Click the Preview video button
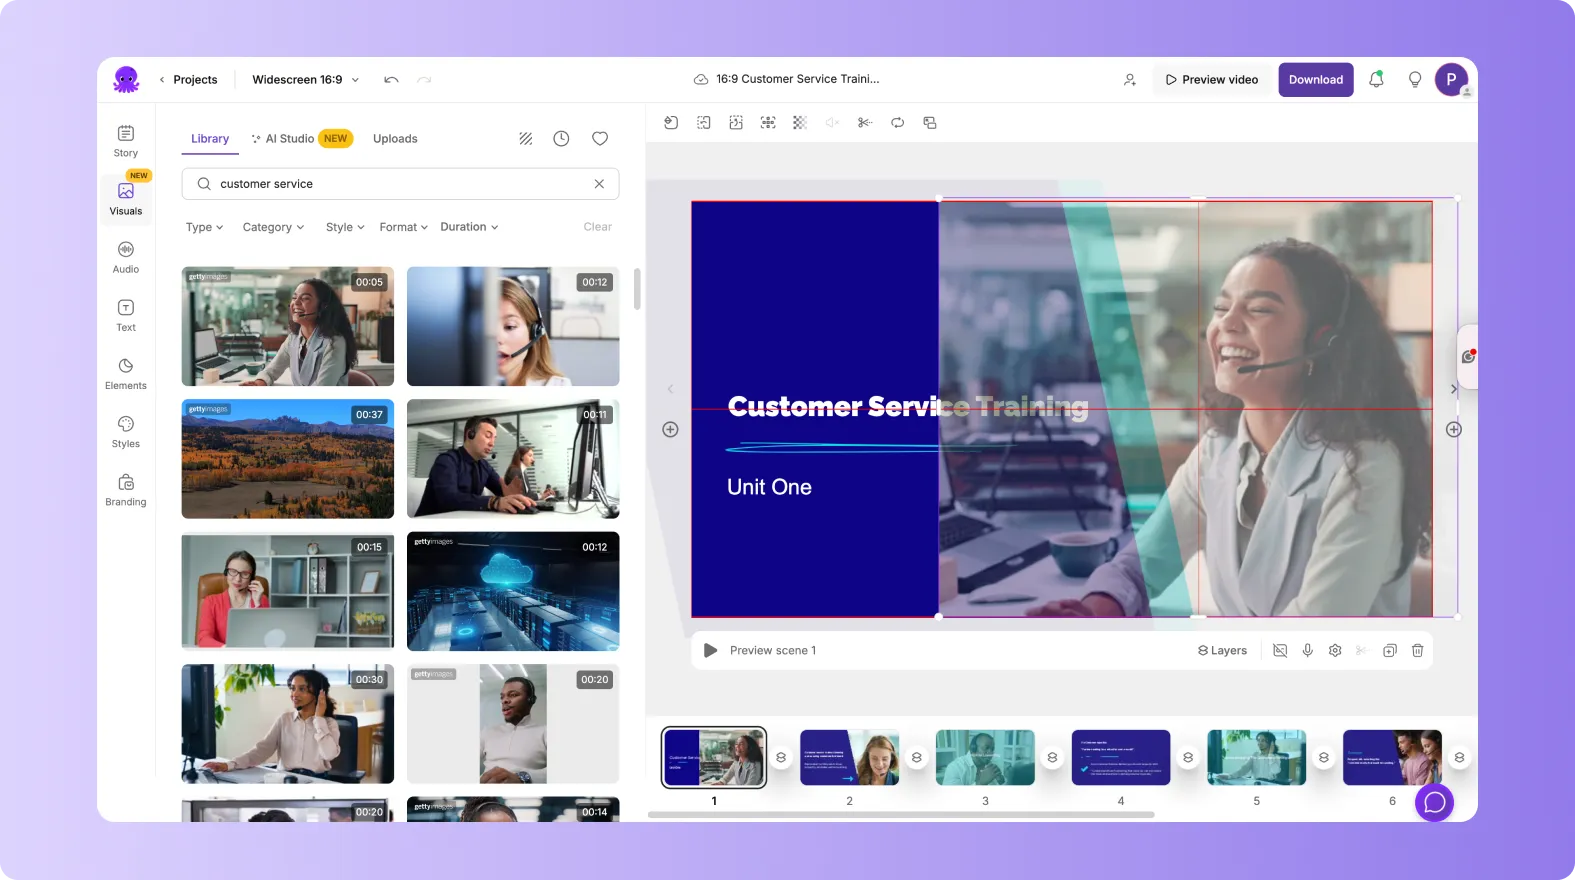 click(x=1212, y=80)
